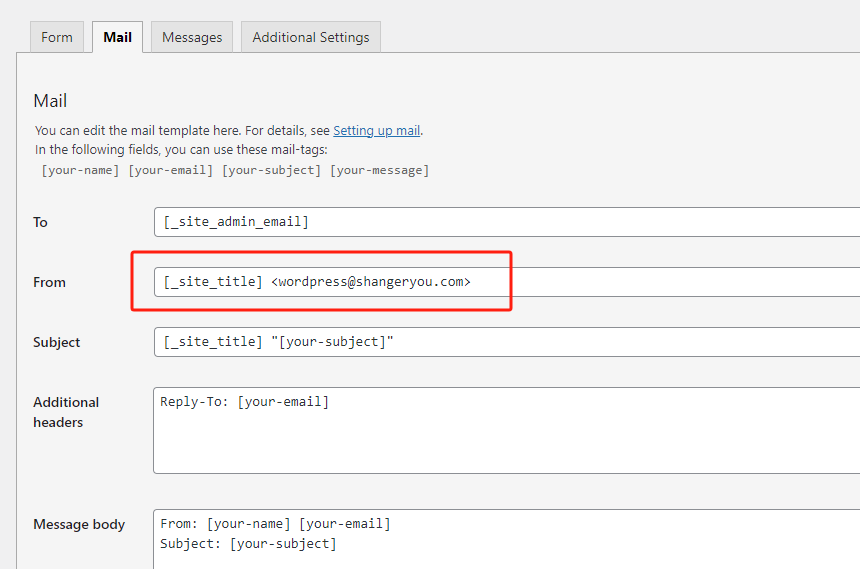Screen dimensions: 860x569
Task: Click the Additional headers label
Action: (x=66, y=412)
